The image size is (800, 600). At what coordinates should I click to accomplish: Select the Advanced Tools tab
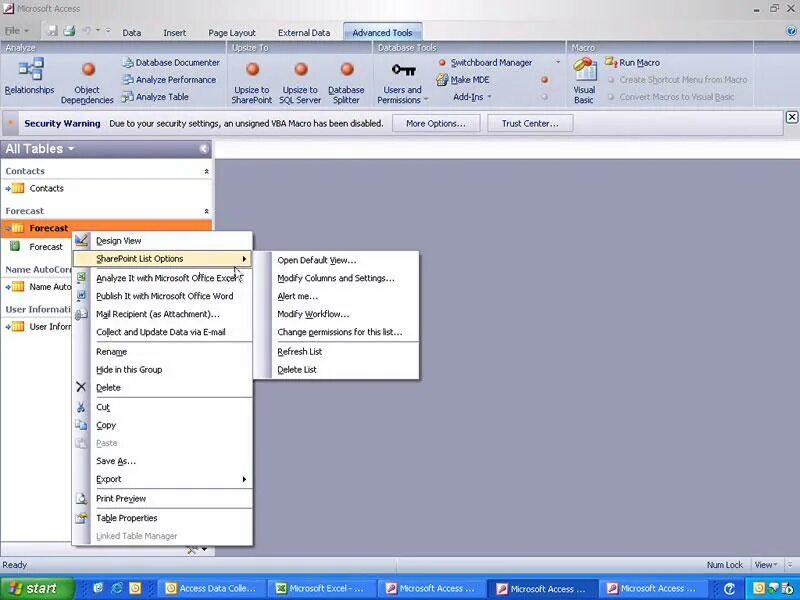click(x=382, y=33)
